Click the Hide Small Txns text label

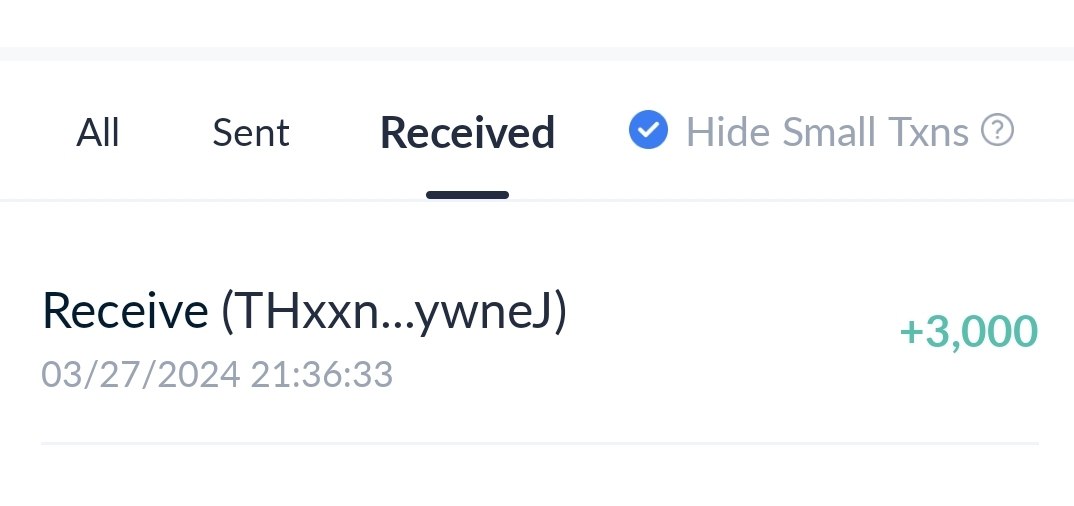tap(827, 131)
